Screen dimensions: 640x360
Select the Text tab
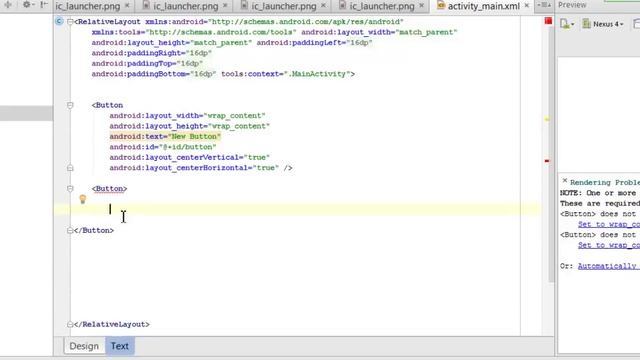tap(120, 346)
